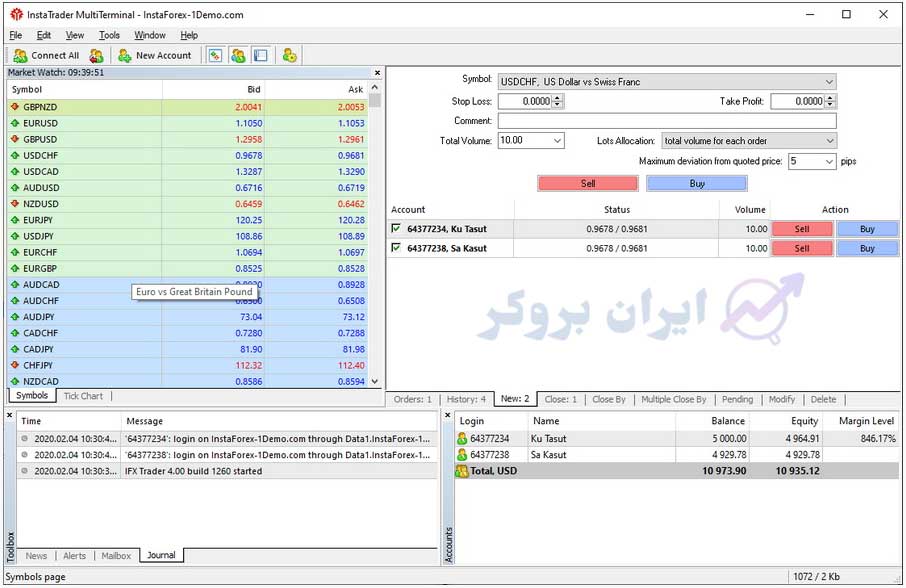Image resolution: width=906 pixels, height=588 pixels.
Task: Click the EURJPY symbol direction icon
Action: (x=15, y=220)
